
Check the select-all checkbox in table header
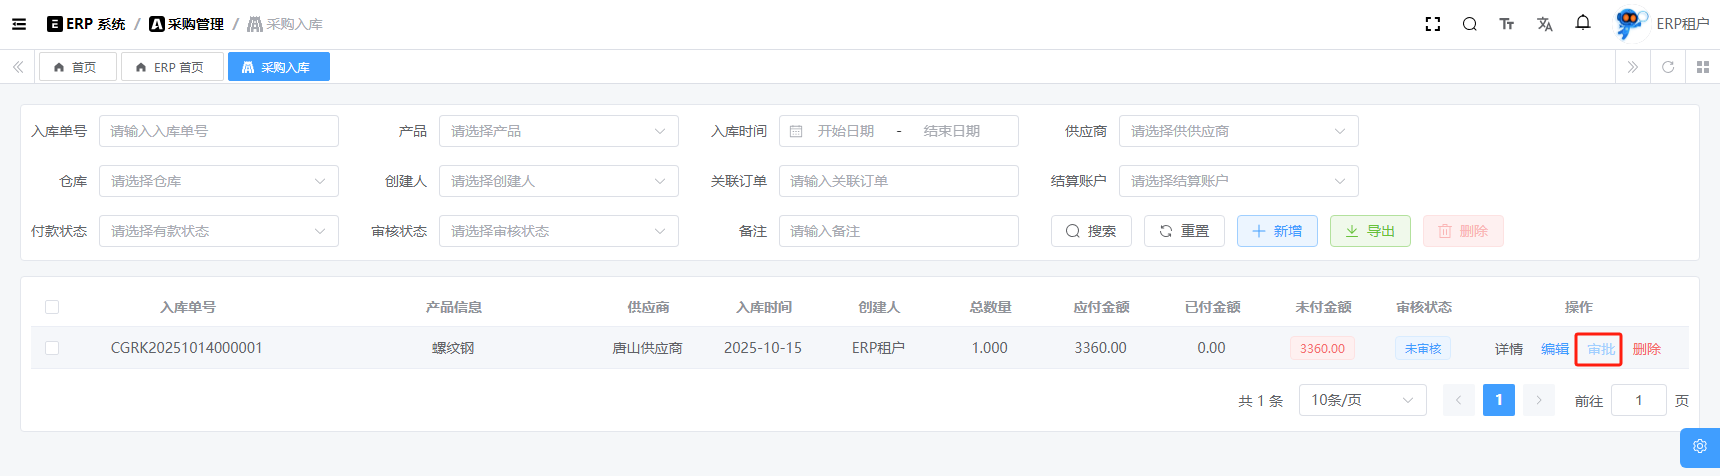[x=52, y=307]
